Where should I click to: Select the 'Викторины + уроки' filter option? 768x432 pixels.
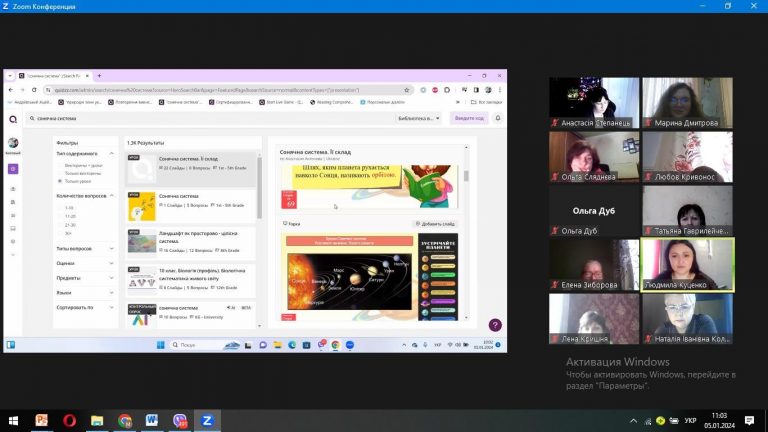tap(84, 164)
